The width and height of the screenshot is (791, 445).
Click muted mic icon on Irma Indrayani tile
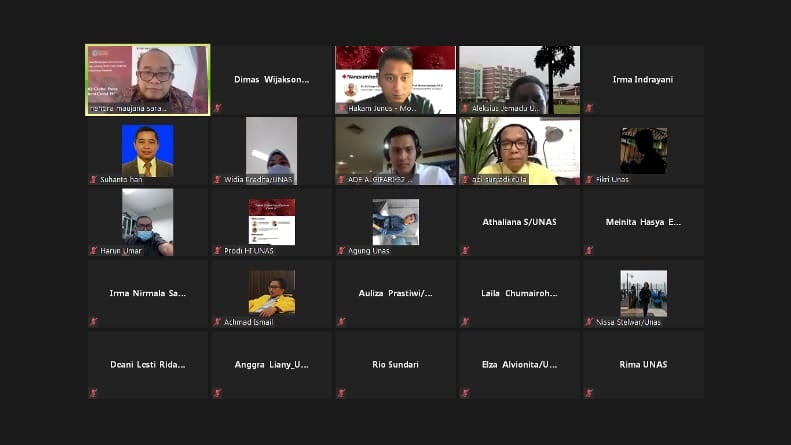[x=589, y=108]
